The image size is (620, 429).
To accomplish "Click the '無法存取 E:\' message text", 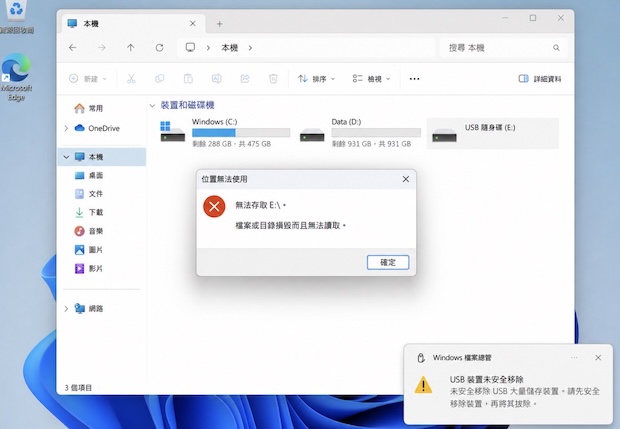I will [261, 205].
